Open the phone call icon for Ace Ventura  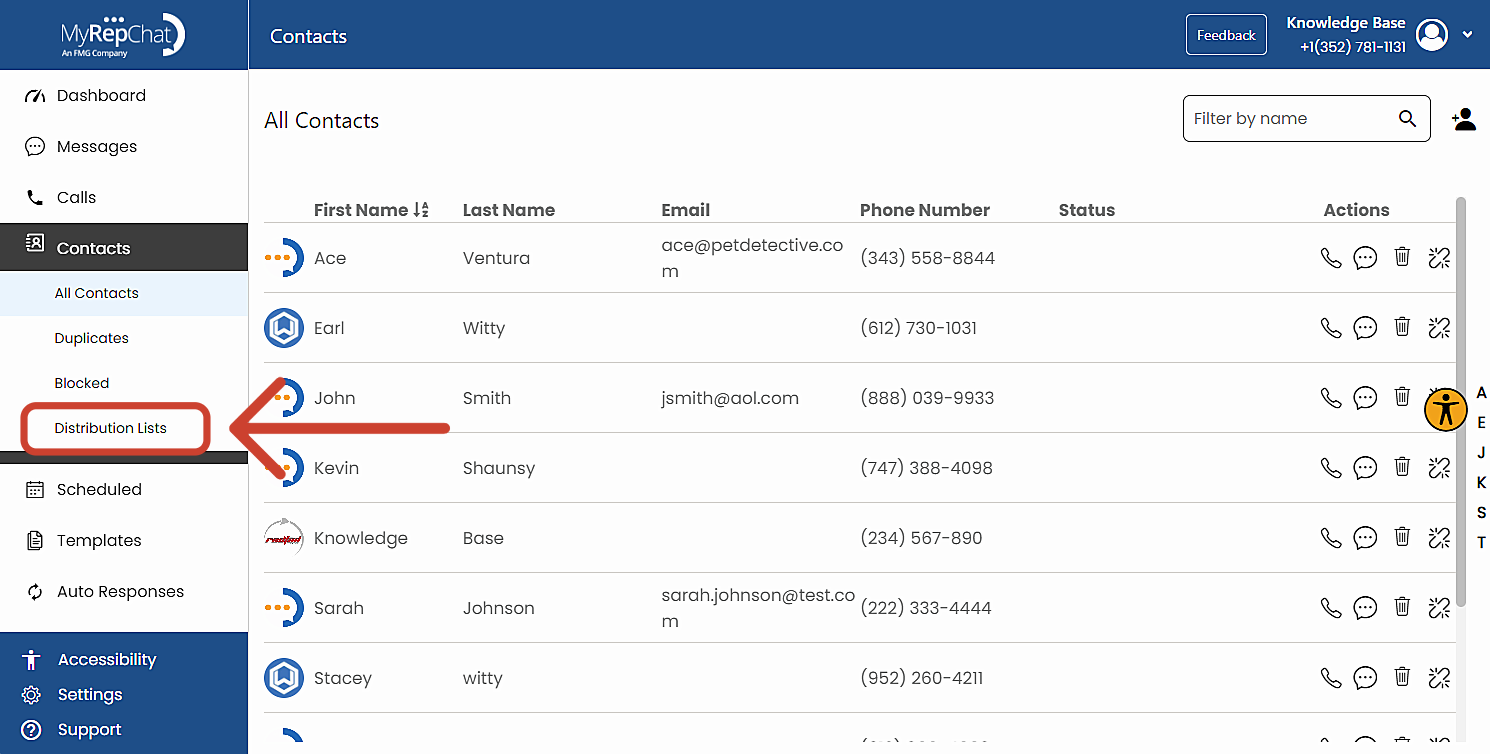coord(1330,257)
